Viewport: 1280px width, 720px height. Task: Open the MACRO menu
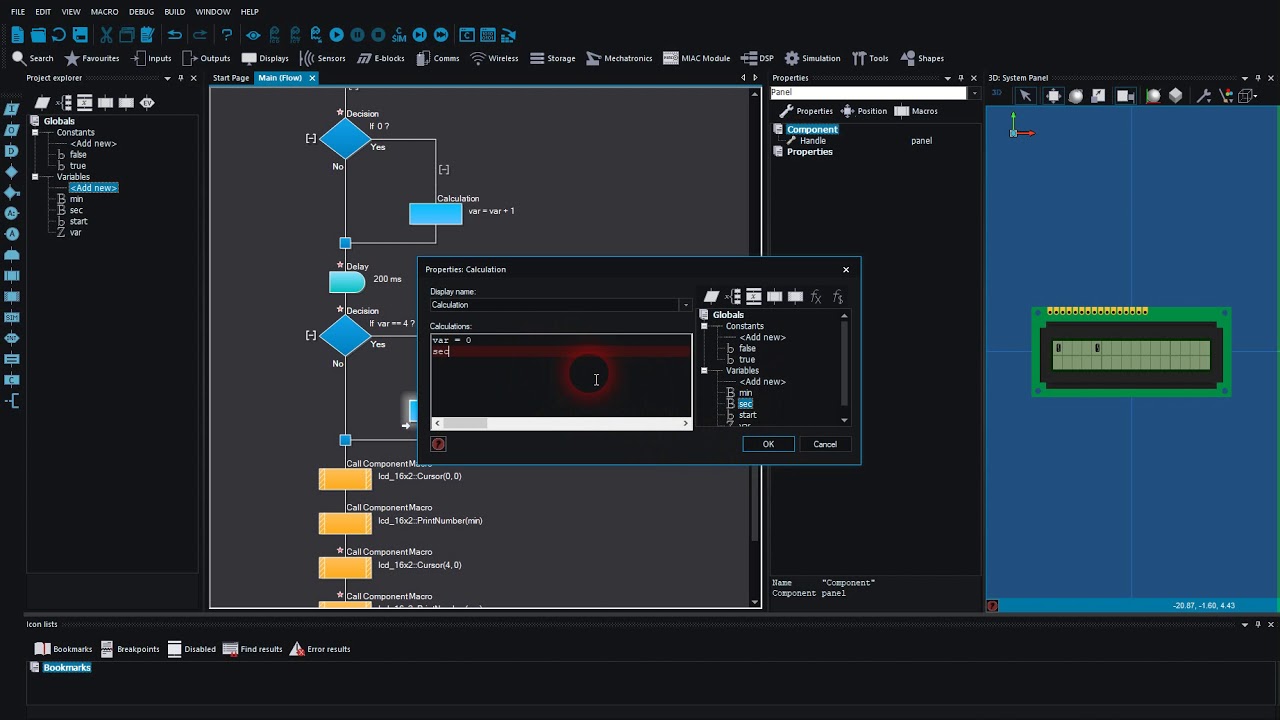[x=104, y=12]
